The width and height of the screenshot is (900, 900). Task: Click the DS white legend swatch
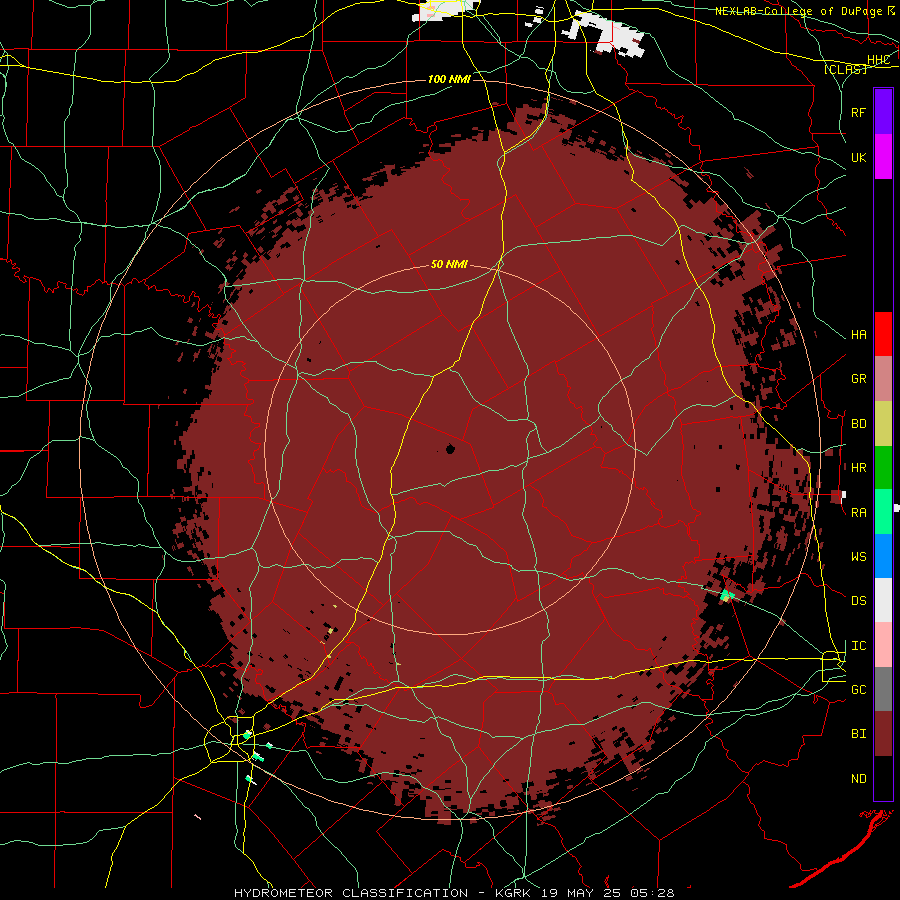[x=883, y=600]
